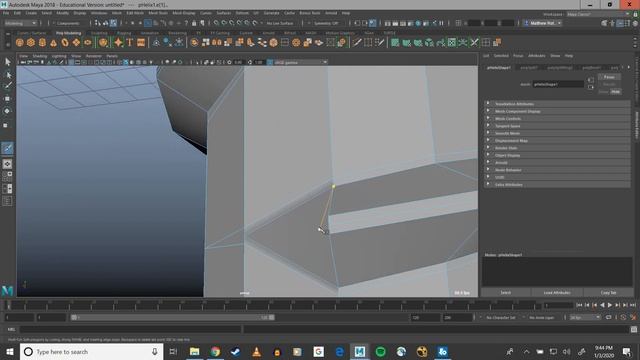Open VLC media player from the taskbar

tap(256, 351)
